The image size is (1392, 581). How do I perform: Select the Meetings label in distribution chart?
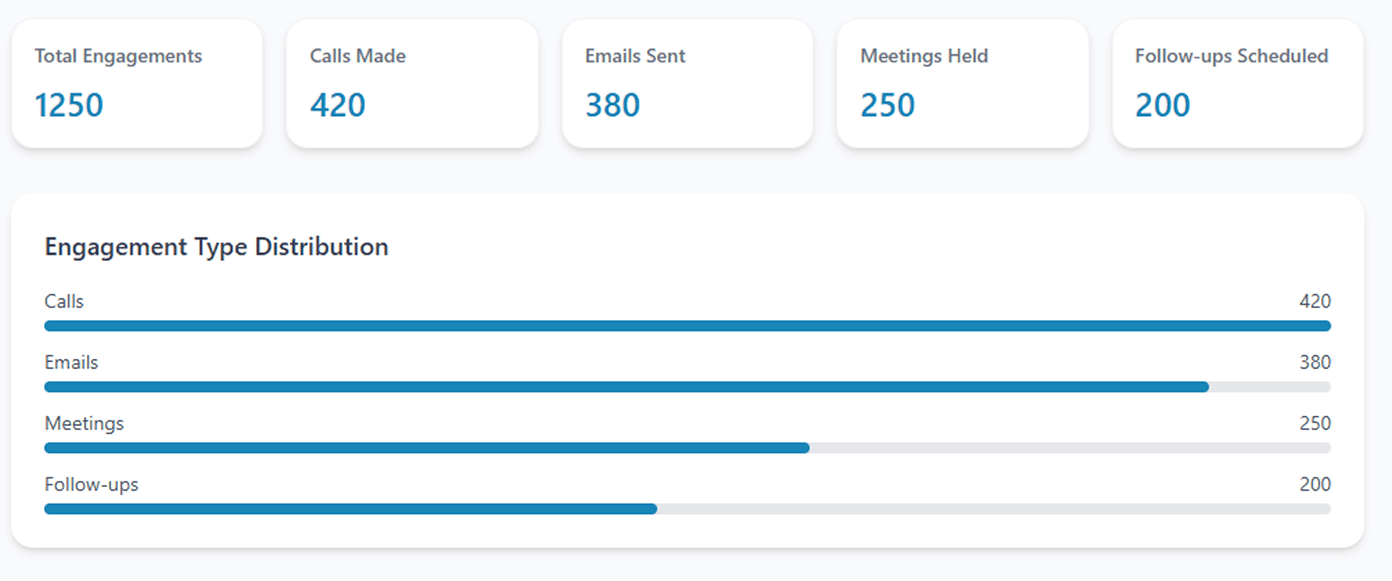pyautogui.click(x=84, y=423)
